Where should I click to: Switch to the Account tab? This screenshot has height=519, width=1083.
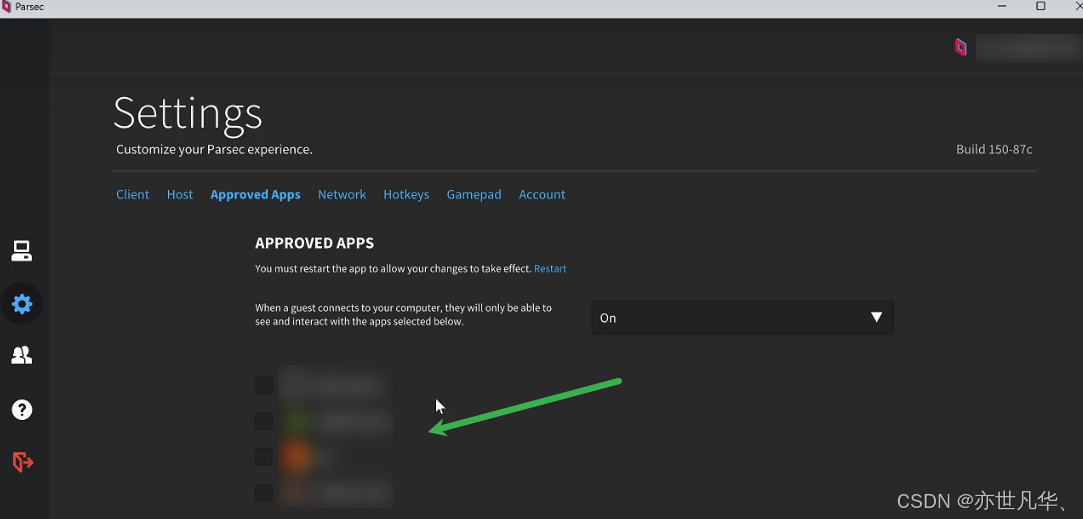[542, 194]
